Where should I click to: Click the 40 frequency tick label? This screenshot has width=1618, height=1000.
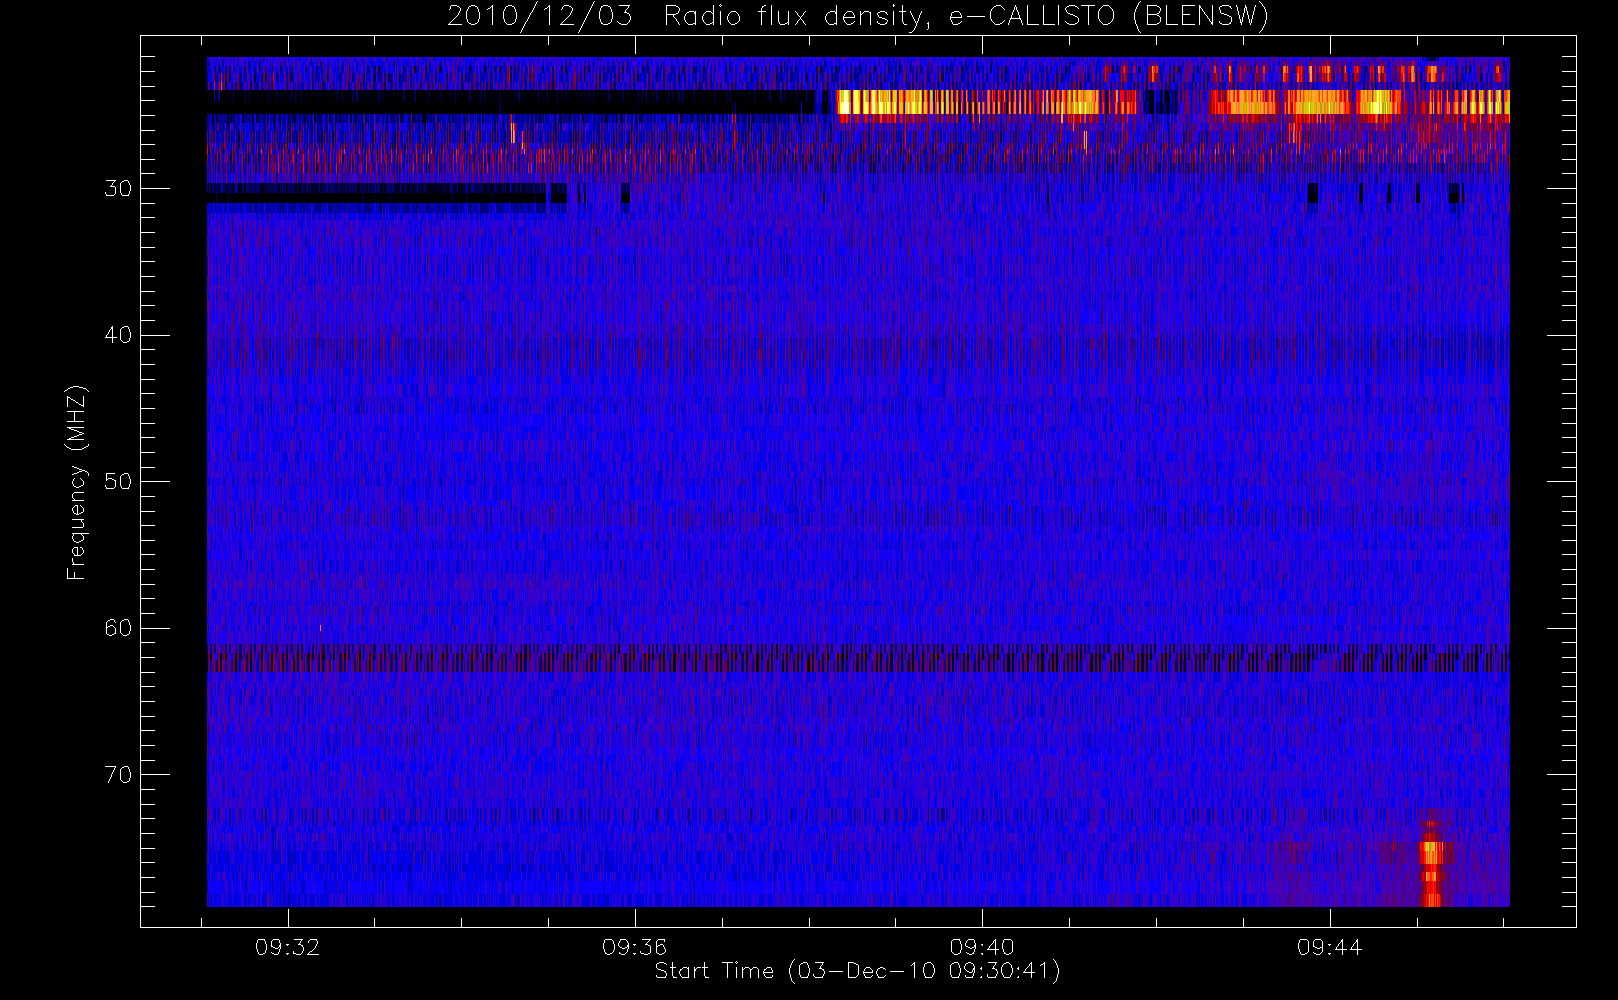click(x=118, y=335)
